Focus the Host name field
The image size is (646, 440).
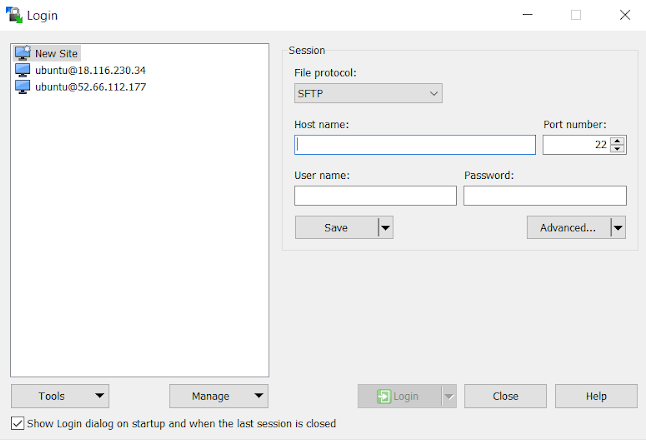pos(415,145)
